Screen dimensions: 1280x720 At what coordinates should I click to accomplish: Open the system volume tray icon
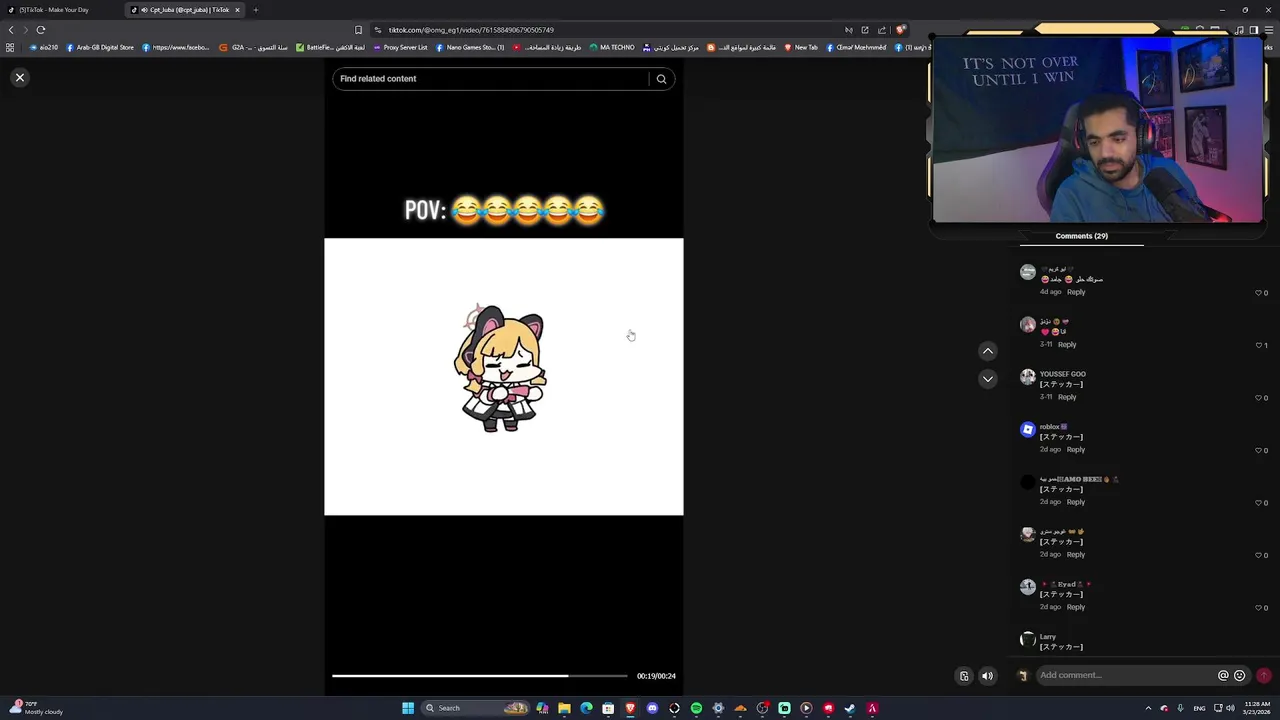coord(1230,708)
